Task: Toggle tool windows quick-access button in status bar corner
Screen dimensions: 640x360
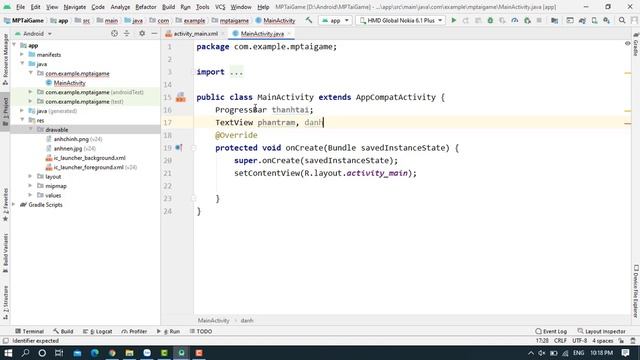Action: 5,341
